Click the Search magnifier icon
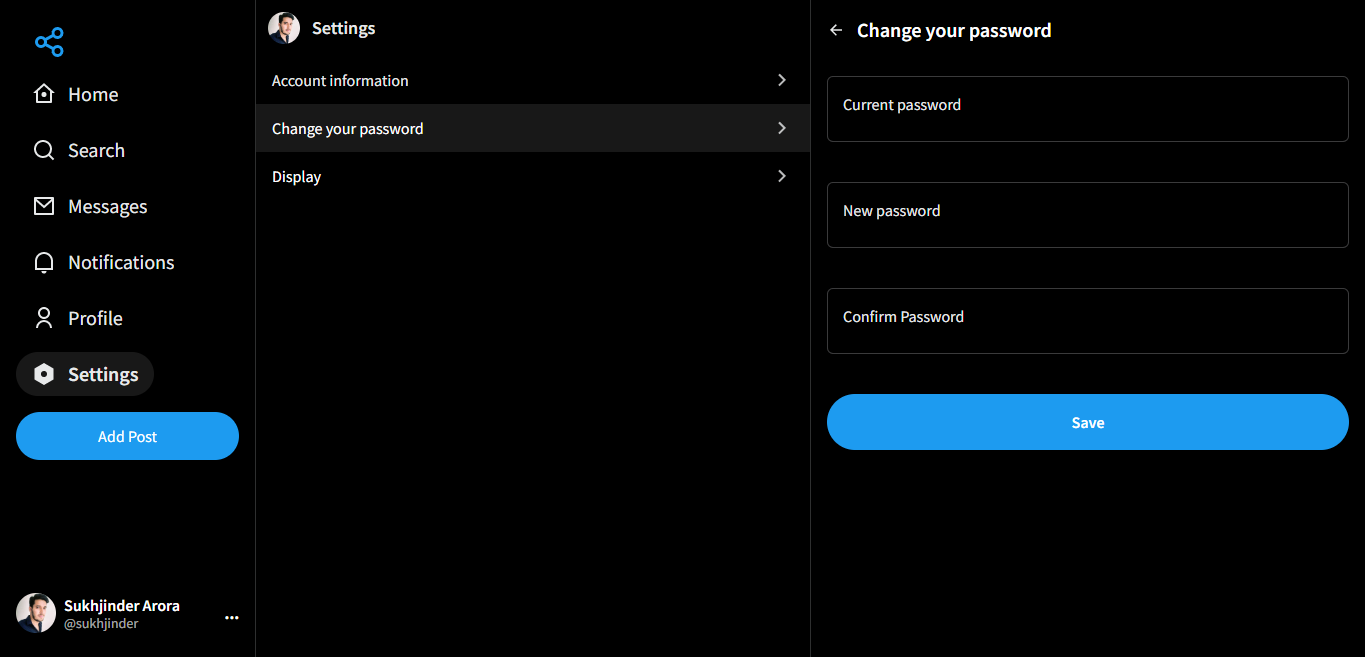The image size is (1365, 657). pyautogui.click(x=44, y=150)
